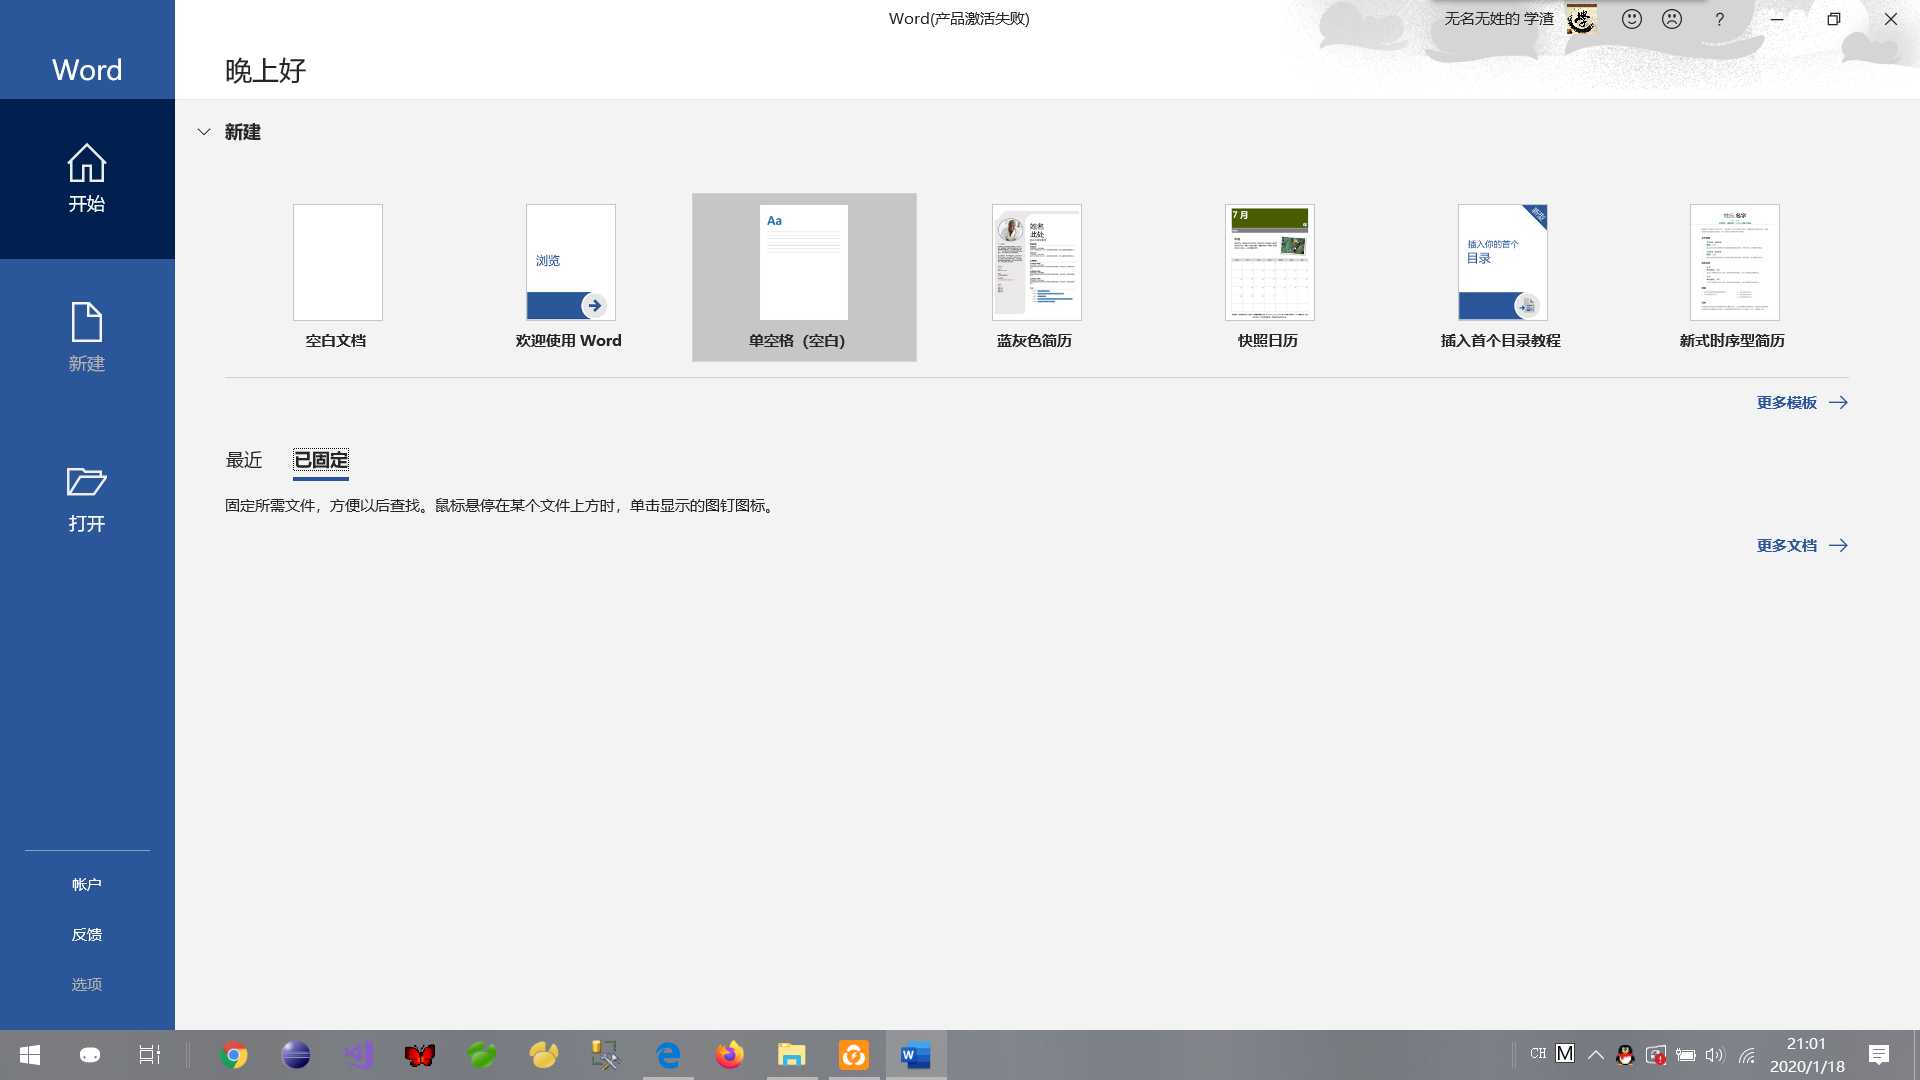Open the 帐户 account page
This screenshot has height=1080, width=1920.
point(87,885)
